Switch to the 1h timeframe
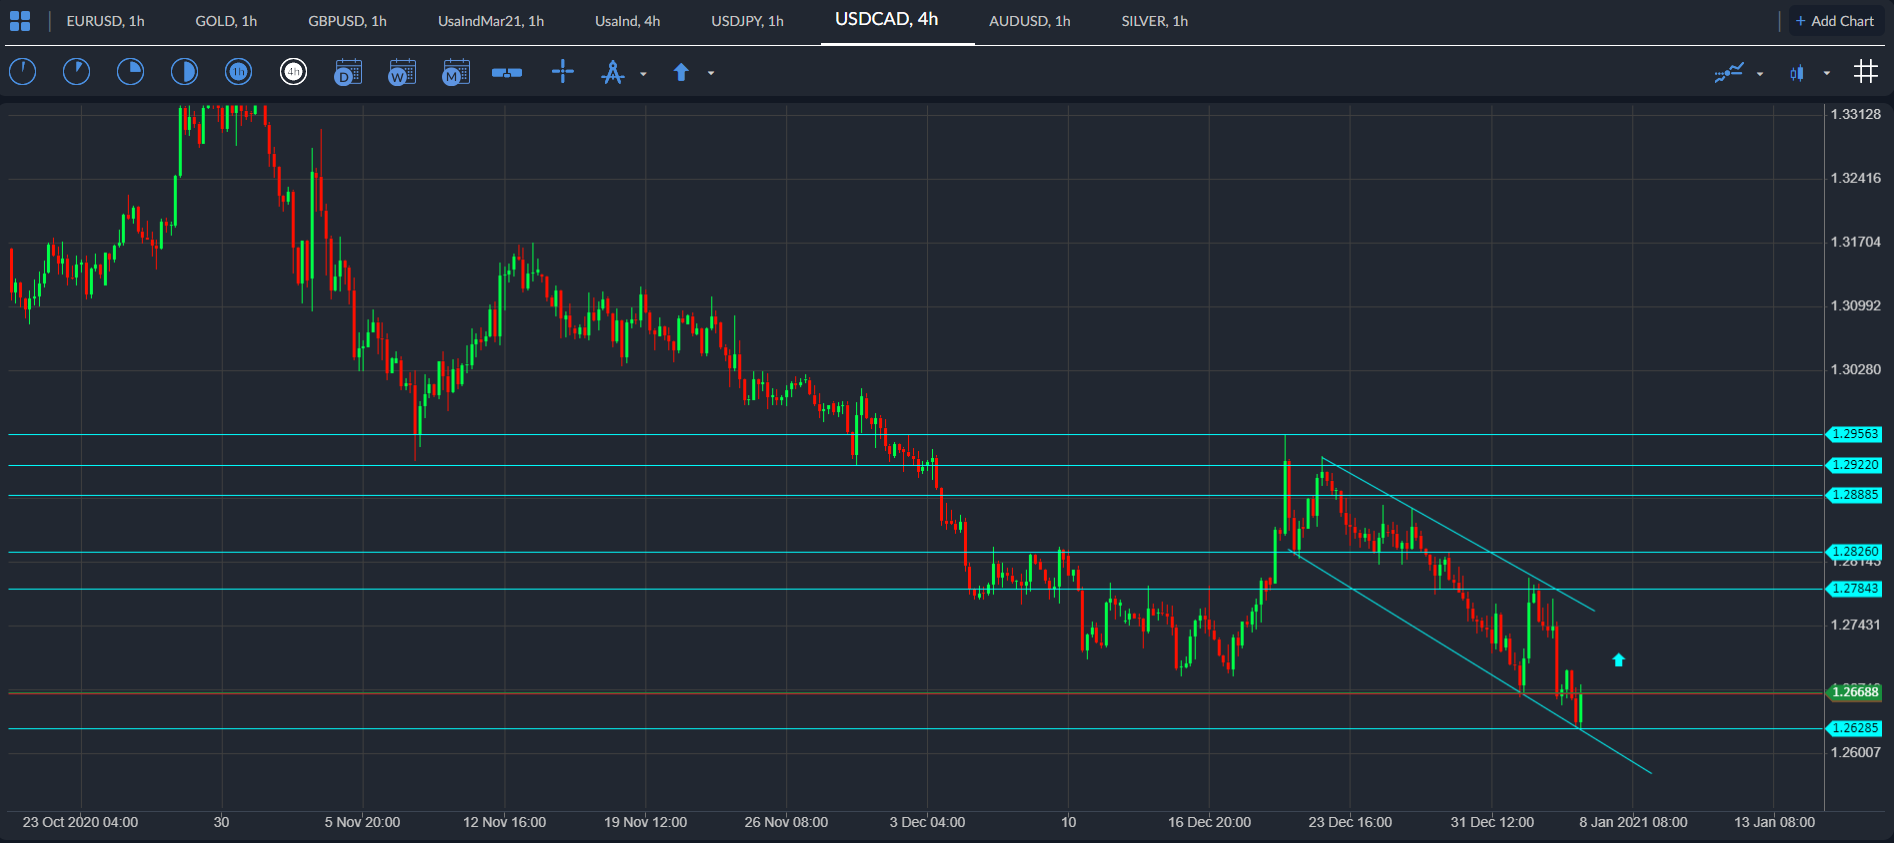The height and width of the screenshot is (843, 1894). (x=238, y=72)
